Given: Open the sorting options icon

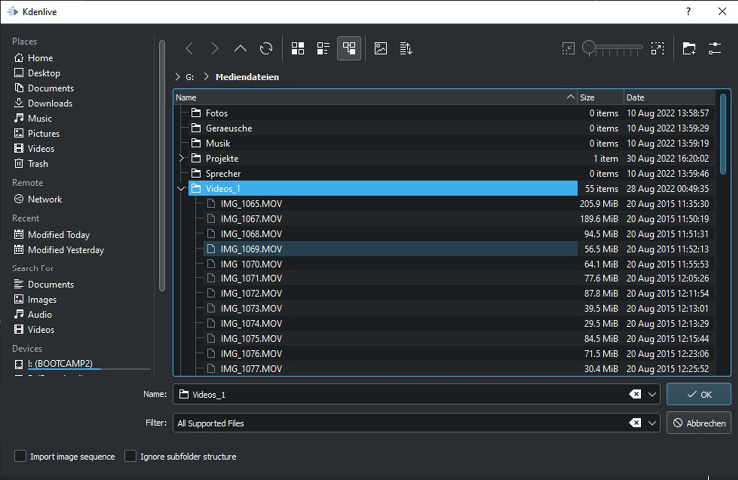Looking at the screenshot, I should coord(406,48).
